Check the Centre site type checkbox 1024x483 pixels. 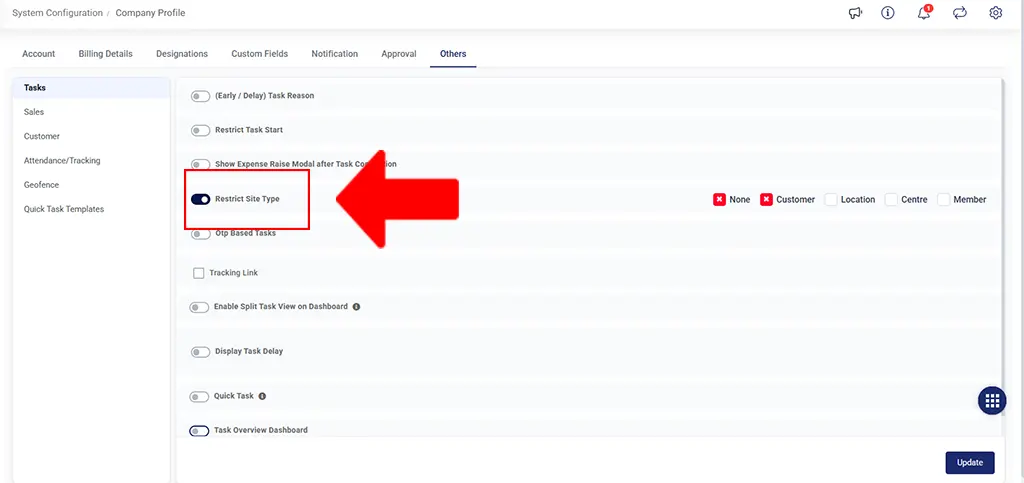(x=891, y=200)
